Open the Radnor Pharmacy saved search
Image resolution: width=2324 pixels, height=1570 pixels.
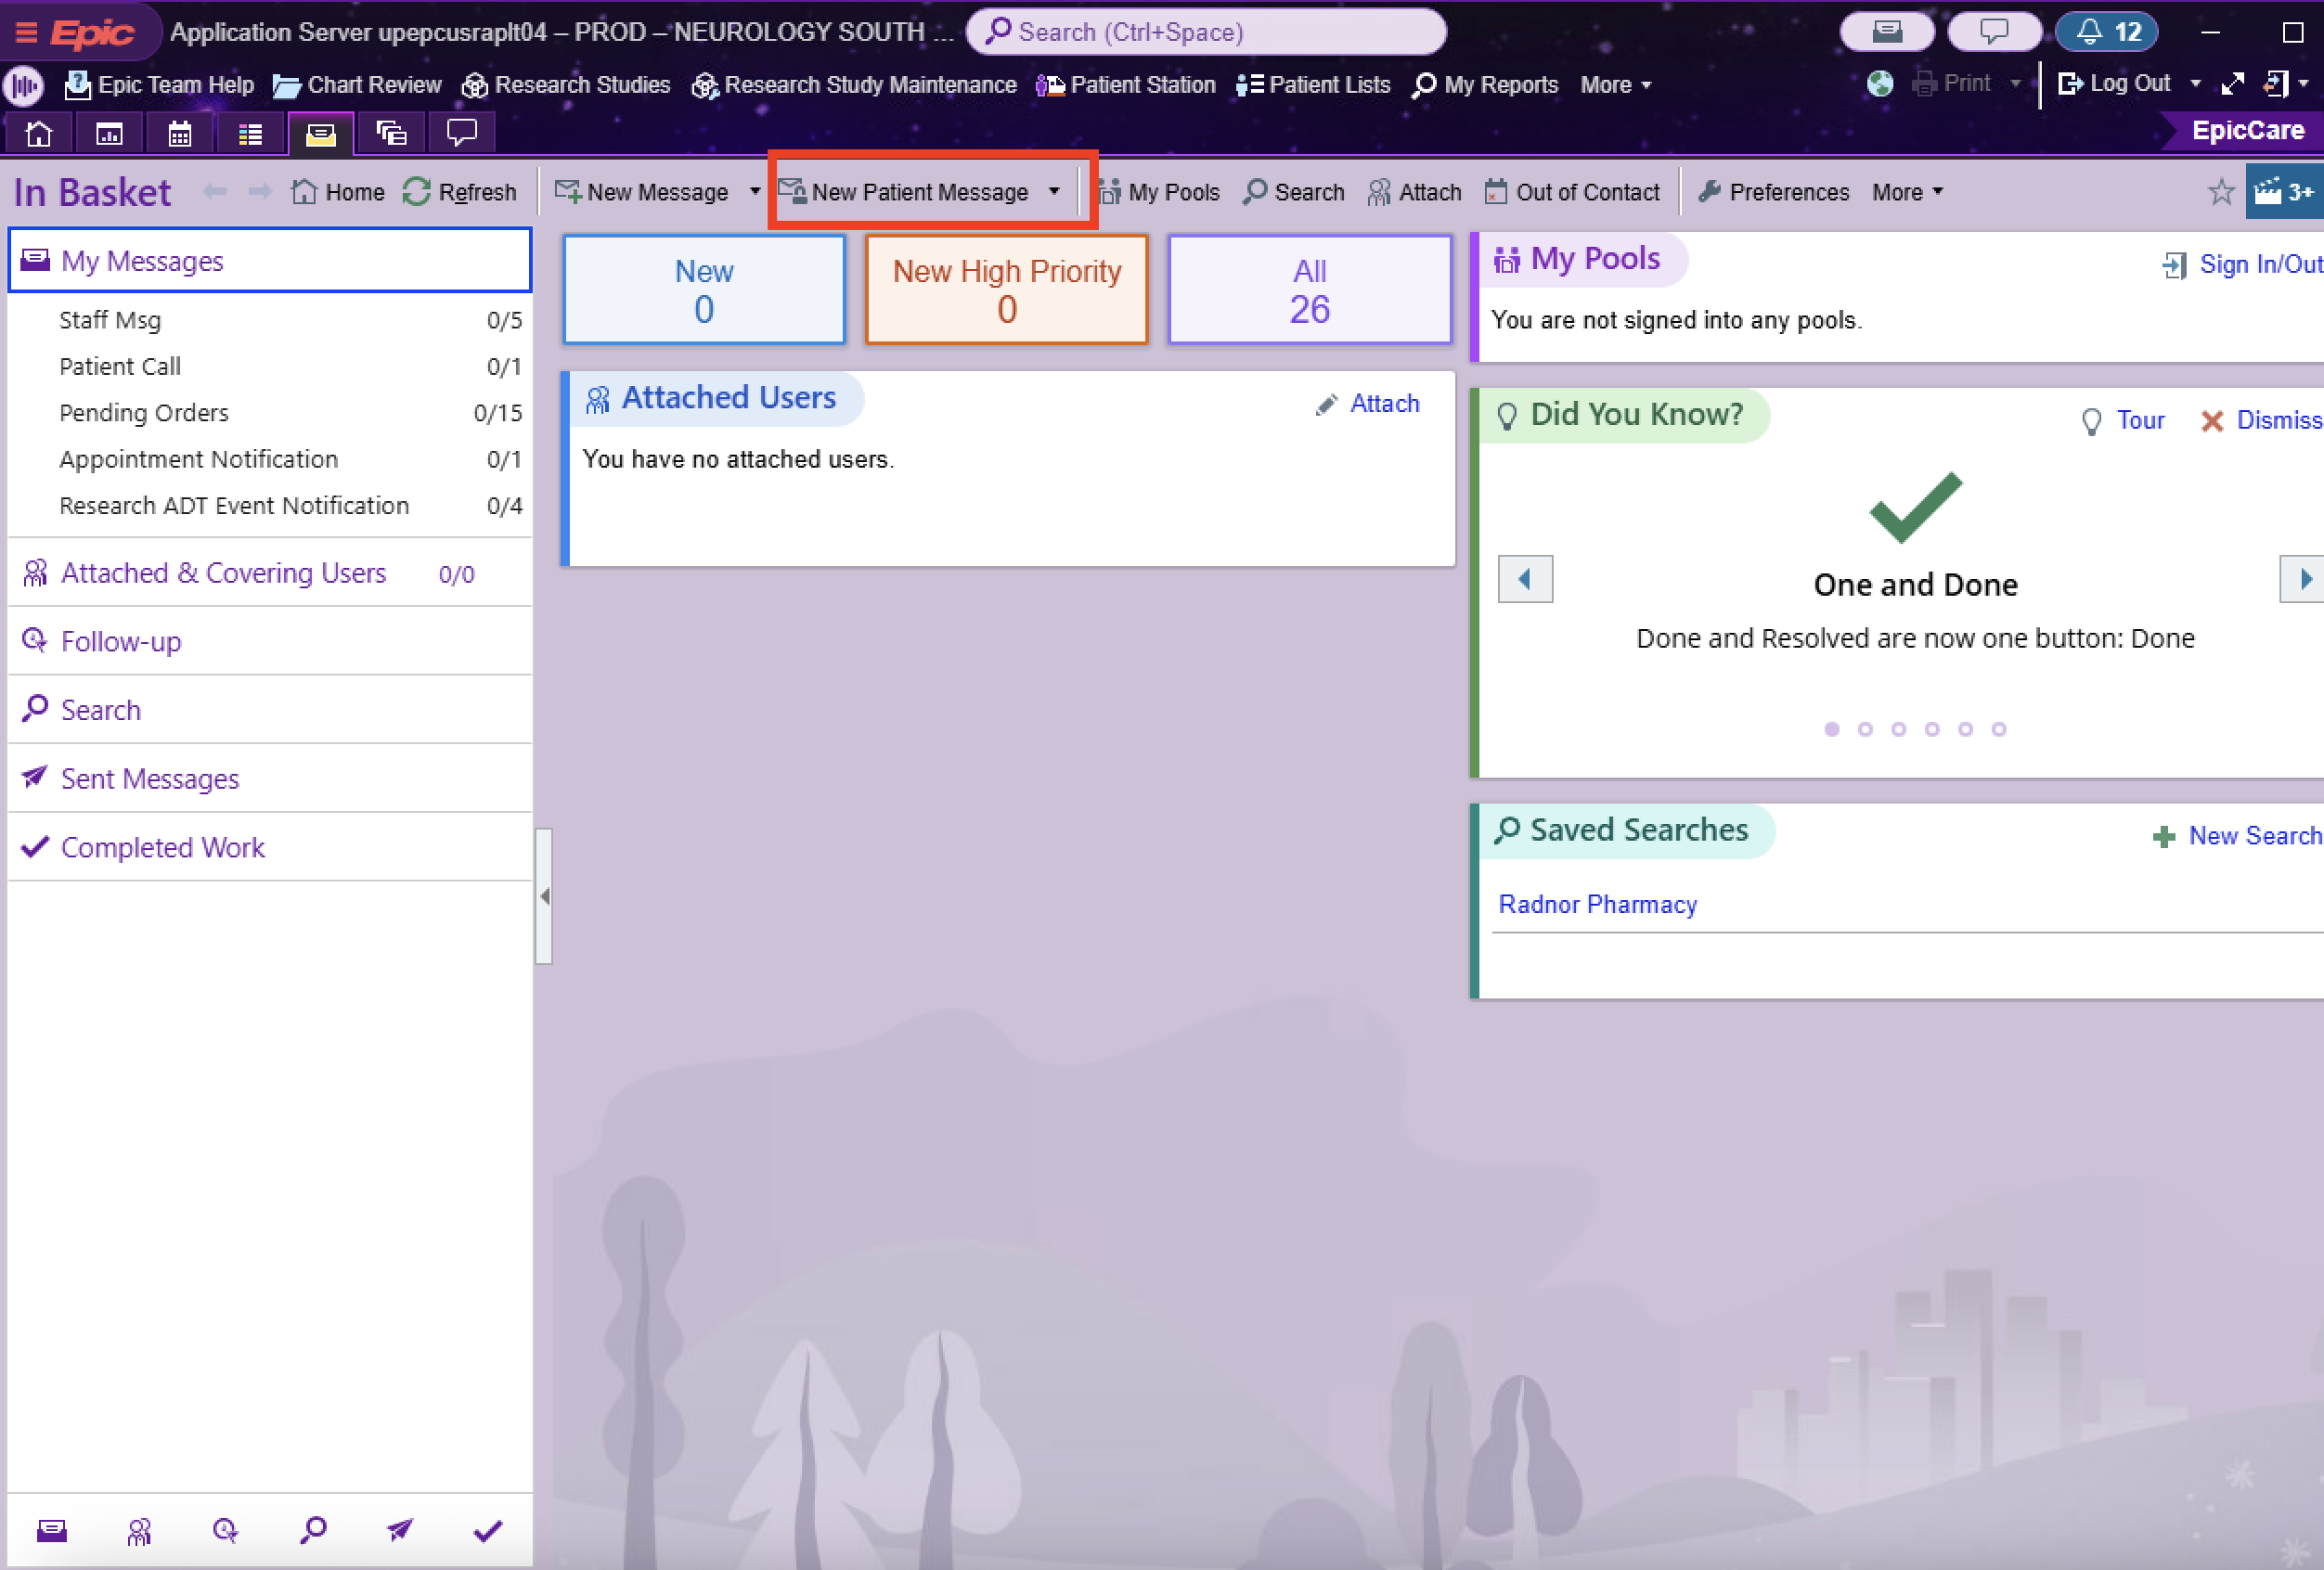coord(1597,905)
